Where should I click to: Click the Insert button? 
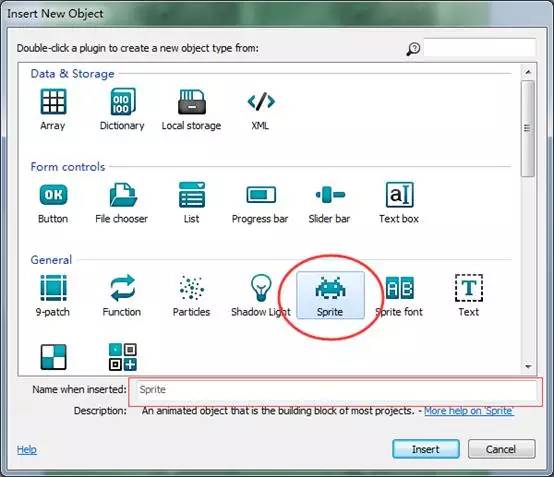click(x=426, y=449)
